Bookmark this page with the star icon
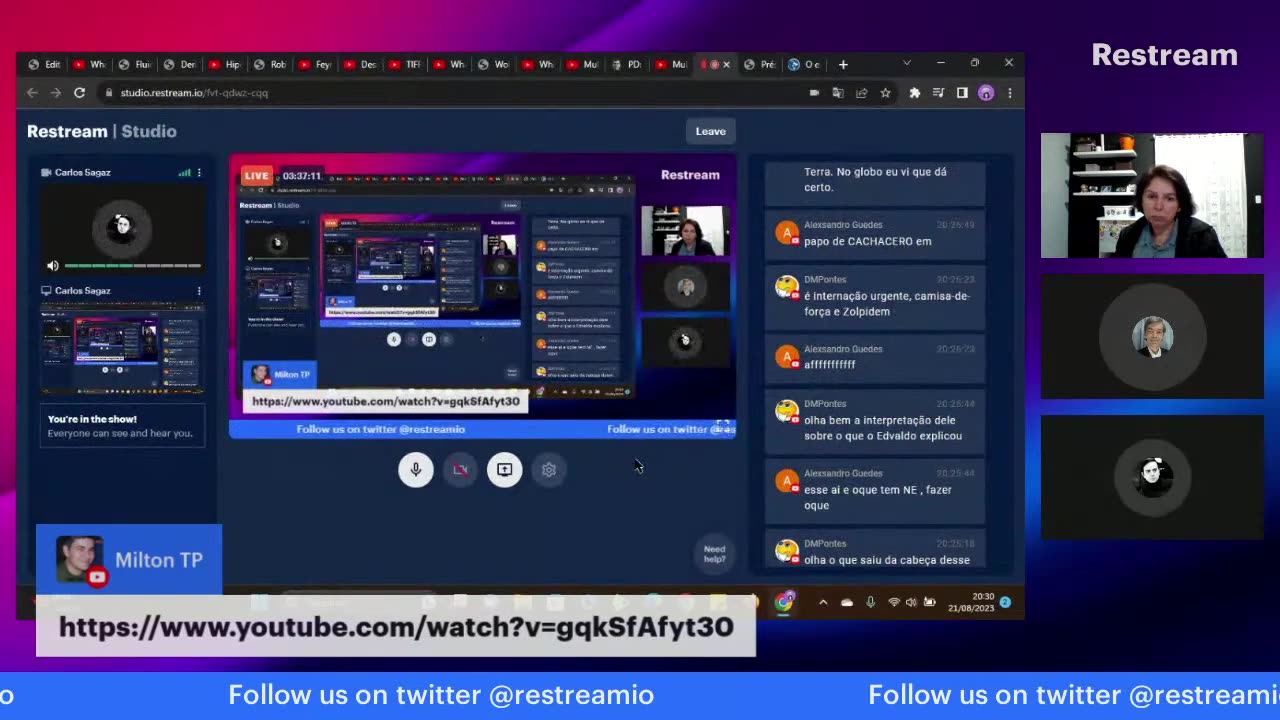Screen dimensions: 1280x720 point(885,93)
